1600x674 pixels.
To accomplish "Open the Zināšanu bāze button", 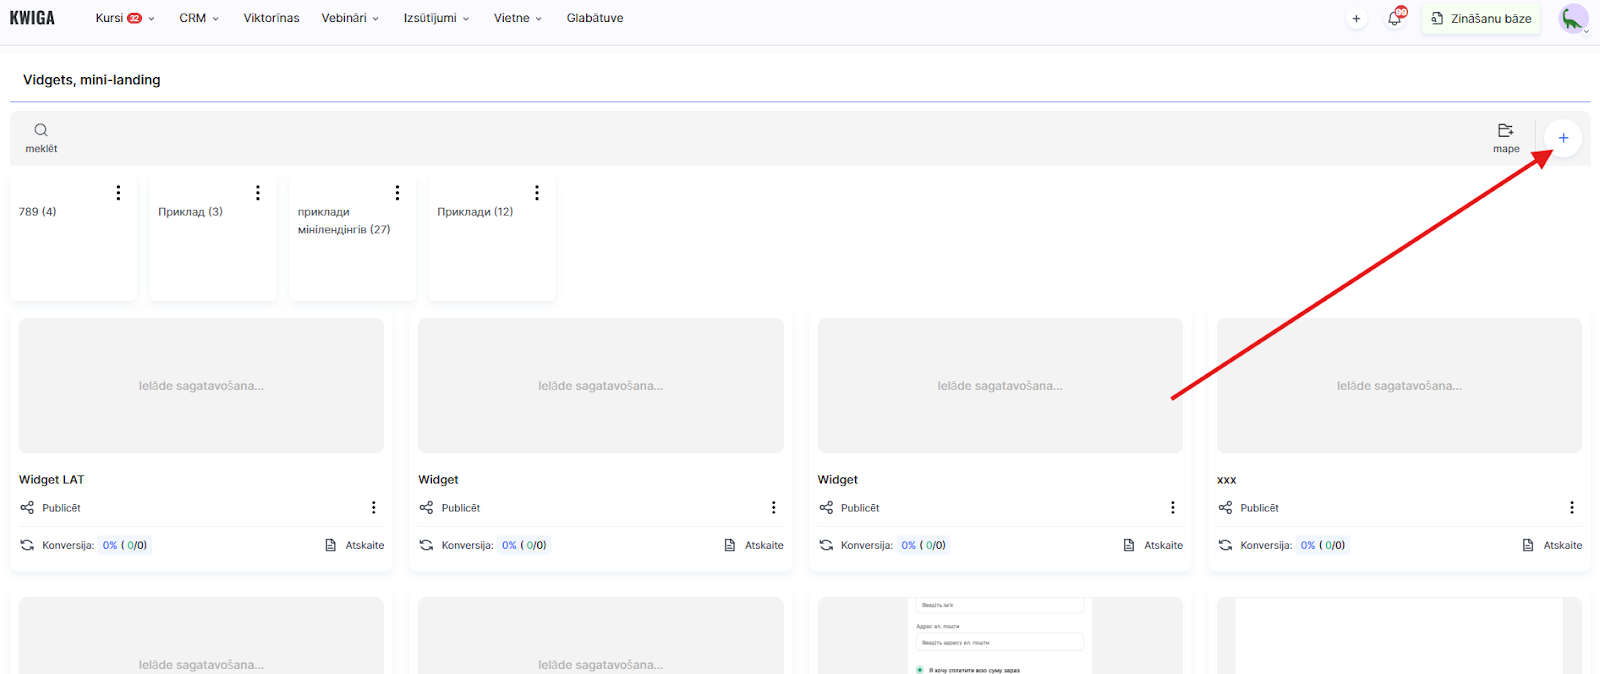I will [1481, 18].
